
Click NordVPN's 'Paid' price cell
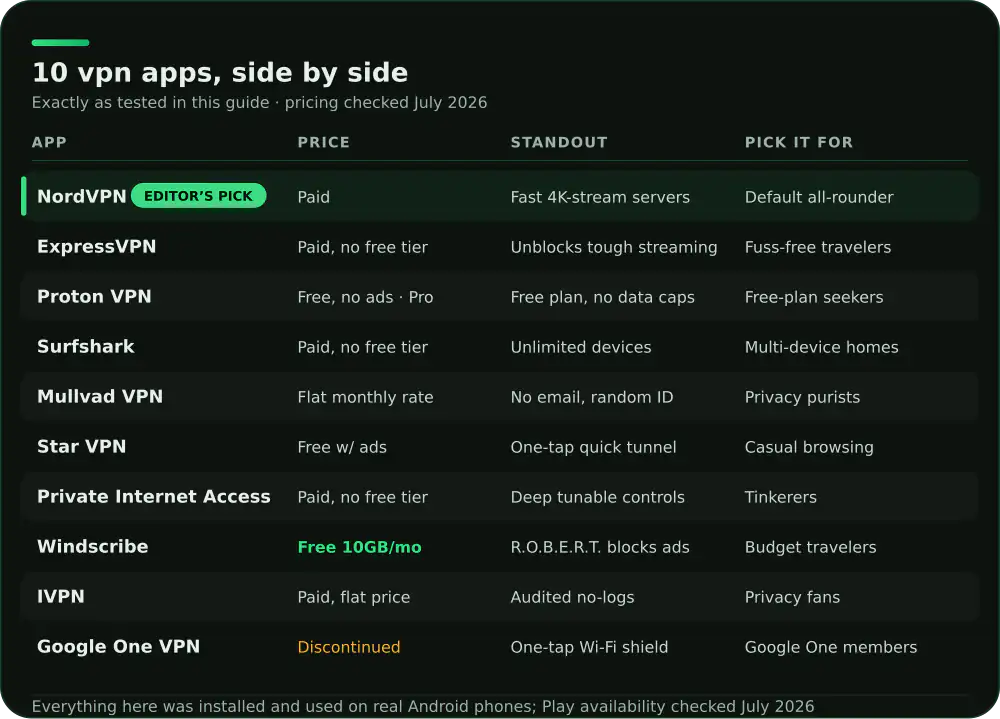pyautogui.click(x=313, y=197)
